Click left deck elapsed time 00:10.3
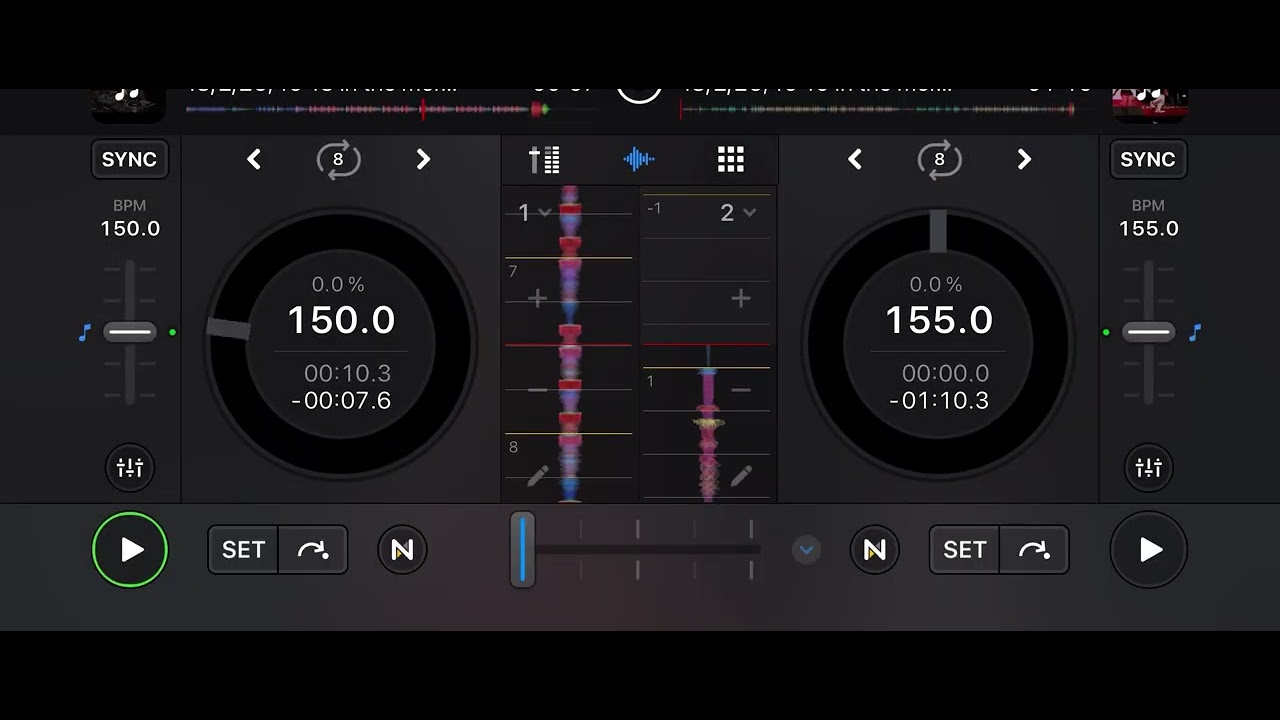1280x720 pixels. click(347, 373)
